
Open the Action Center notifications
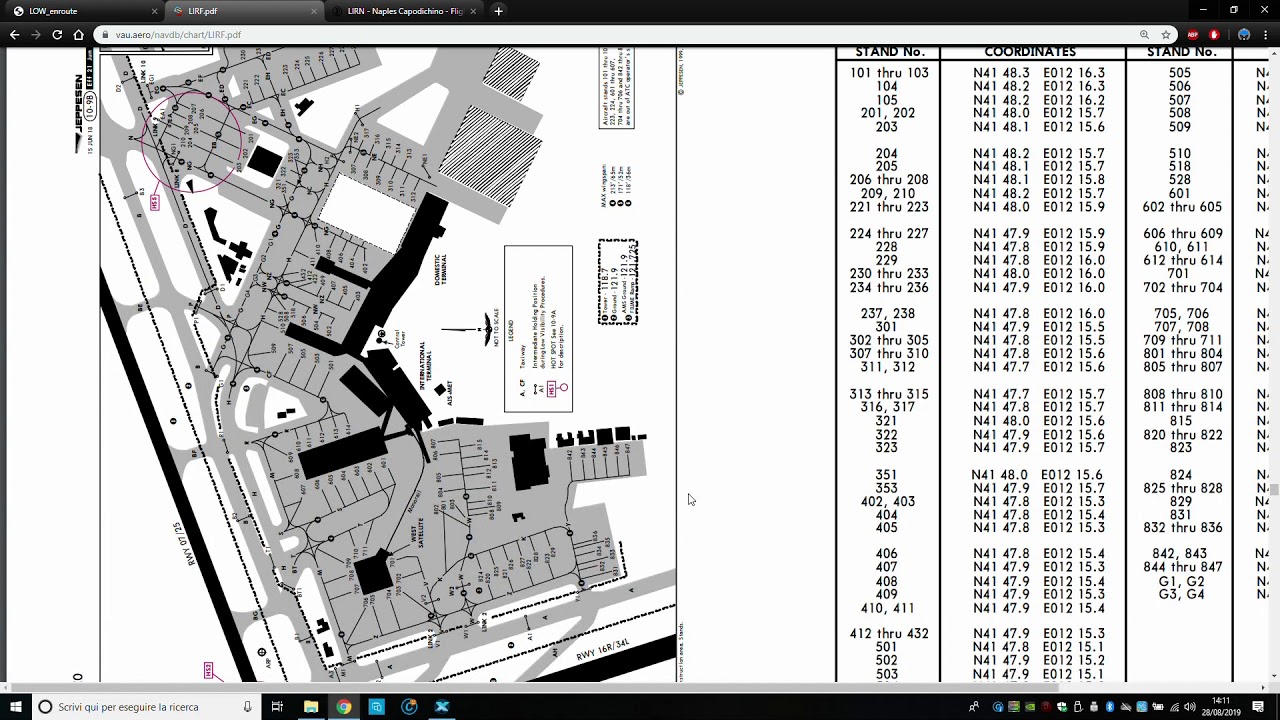click(1258, 707)
